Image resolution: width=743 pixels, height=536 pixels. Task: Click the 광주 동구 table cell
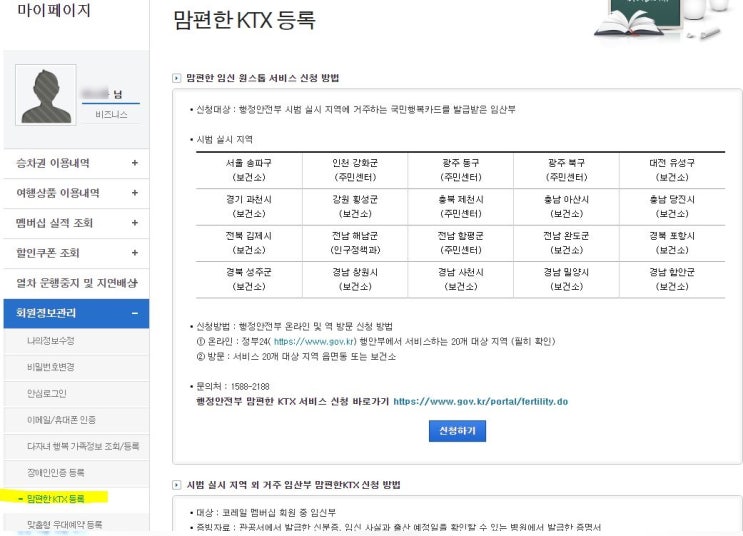pos(461,170)
